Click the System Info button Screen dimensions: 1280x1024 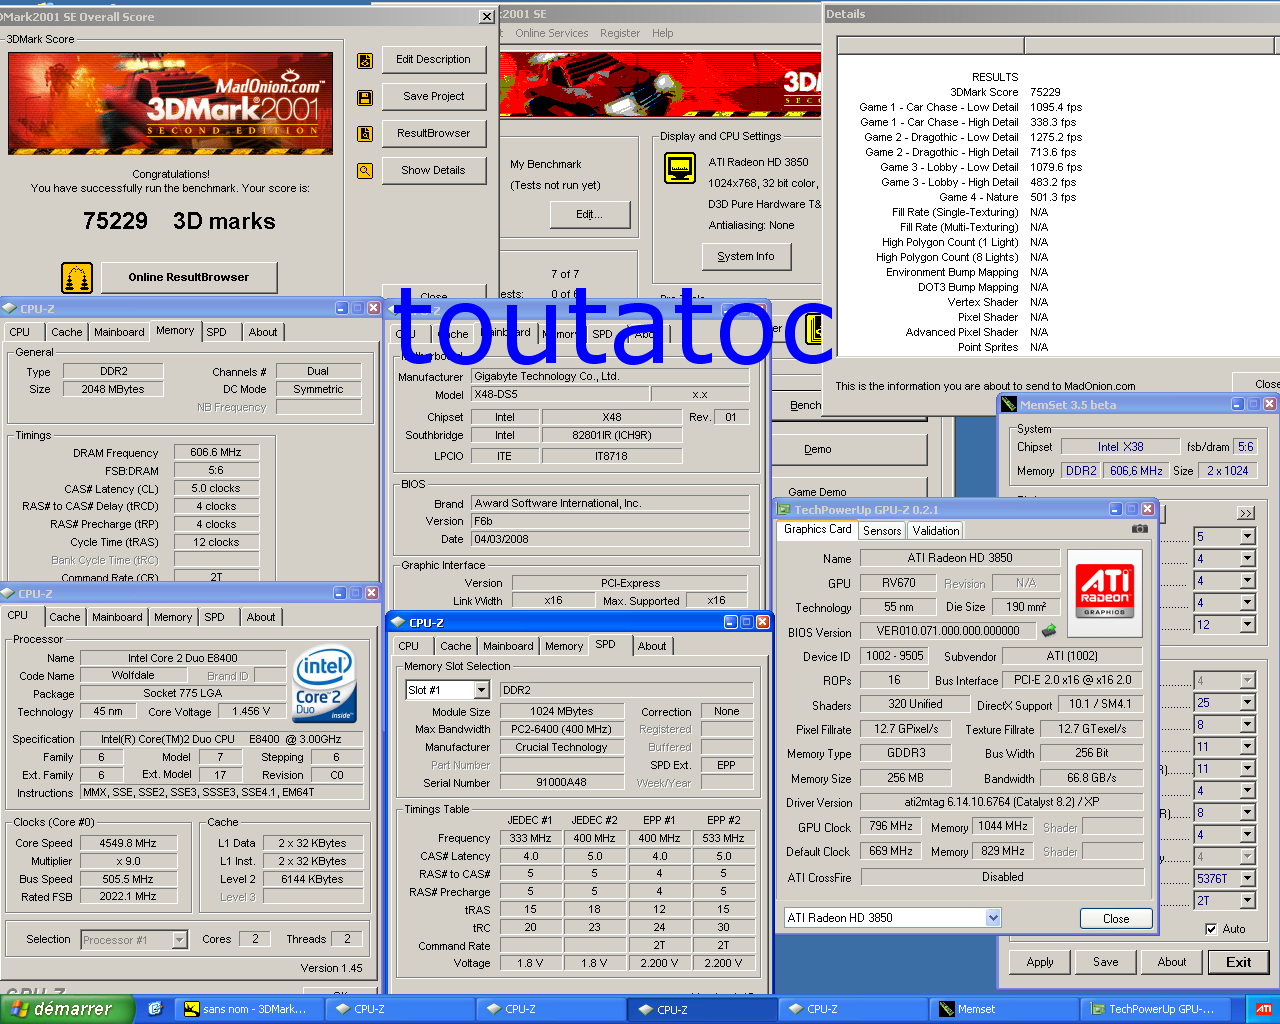point(745,257)
